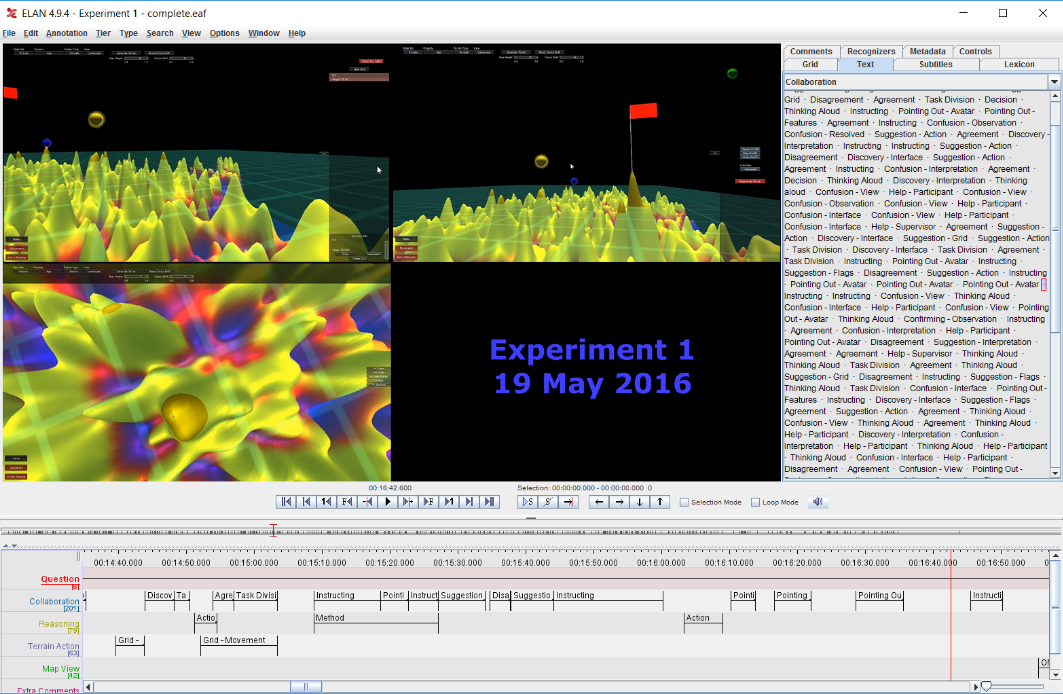The image size is (1063, 694).
Task: Switch to the Subtitles tab
Action: click(935, 64)
